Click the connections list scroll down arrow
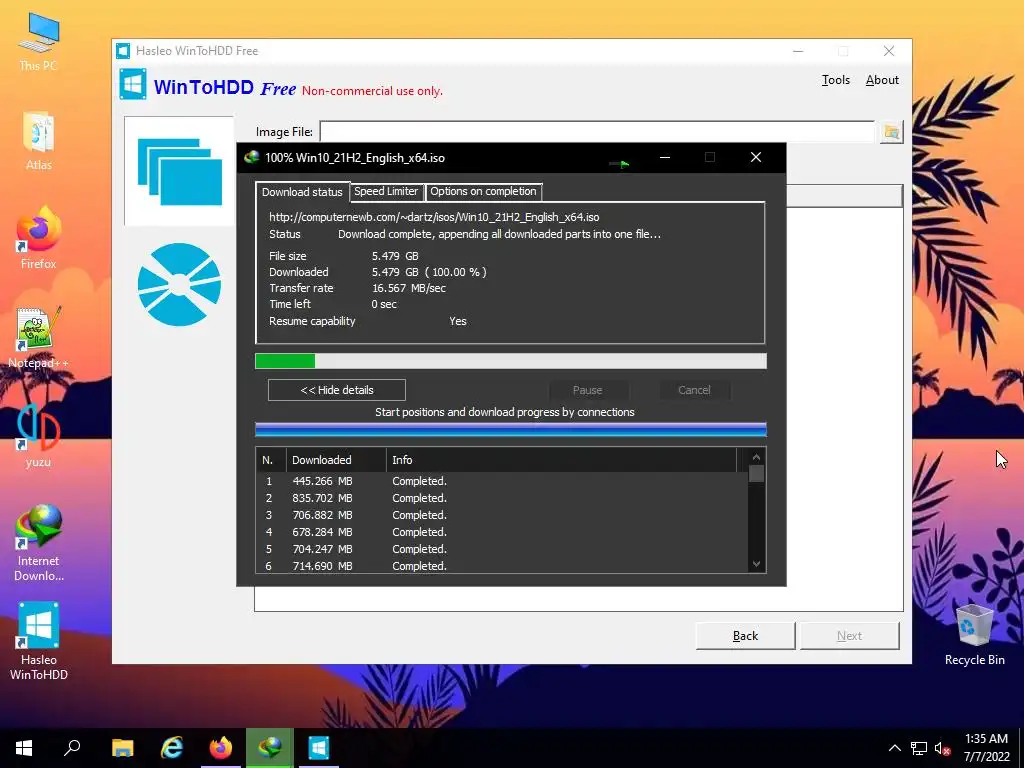The width and height of the screenshot is (1024, 768). [756, 564]
